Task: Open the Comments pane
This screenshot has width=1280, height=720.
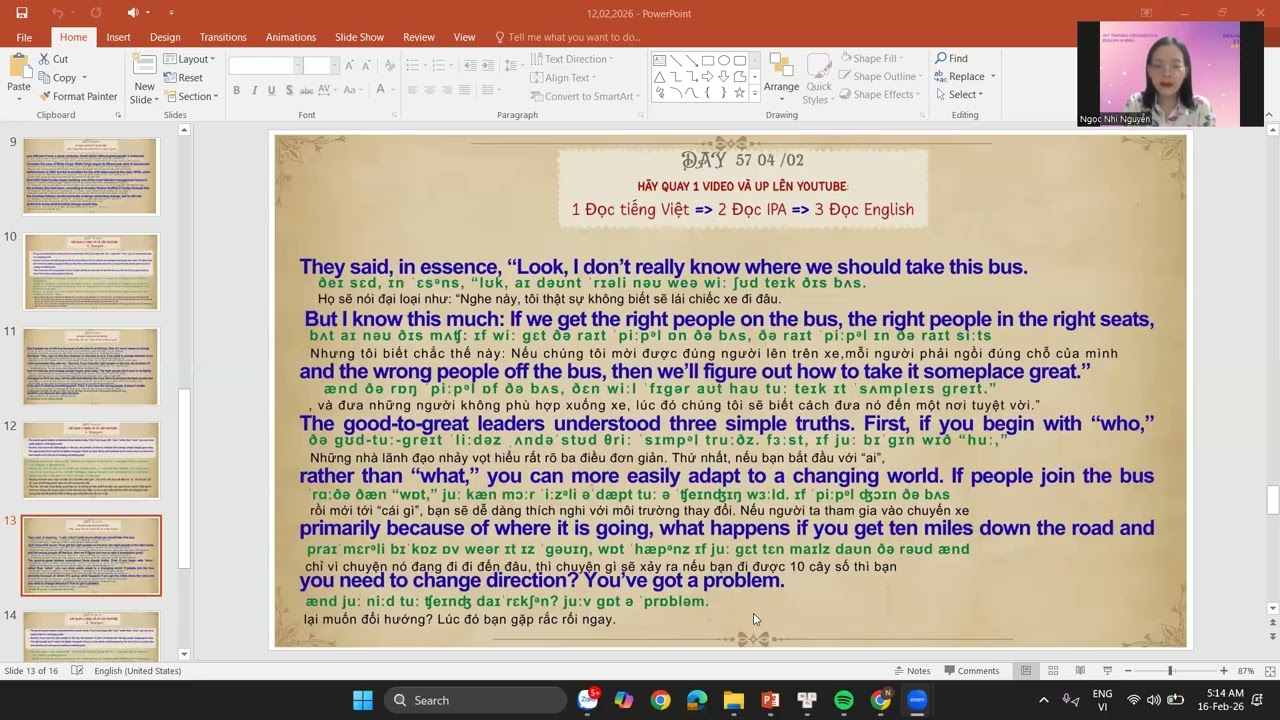Action: pos(971,671)
